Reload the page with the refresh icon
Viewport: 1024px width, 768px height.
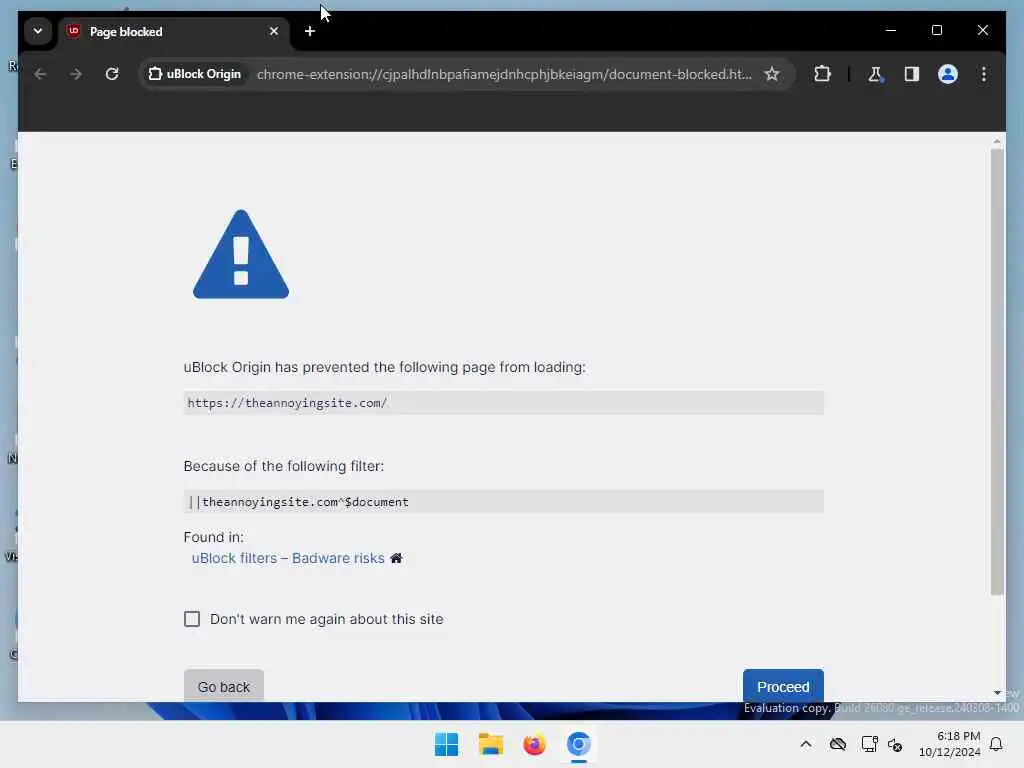(x=112, y=74)
